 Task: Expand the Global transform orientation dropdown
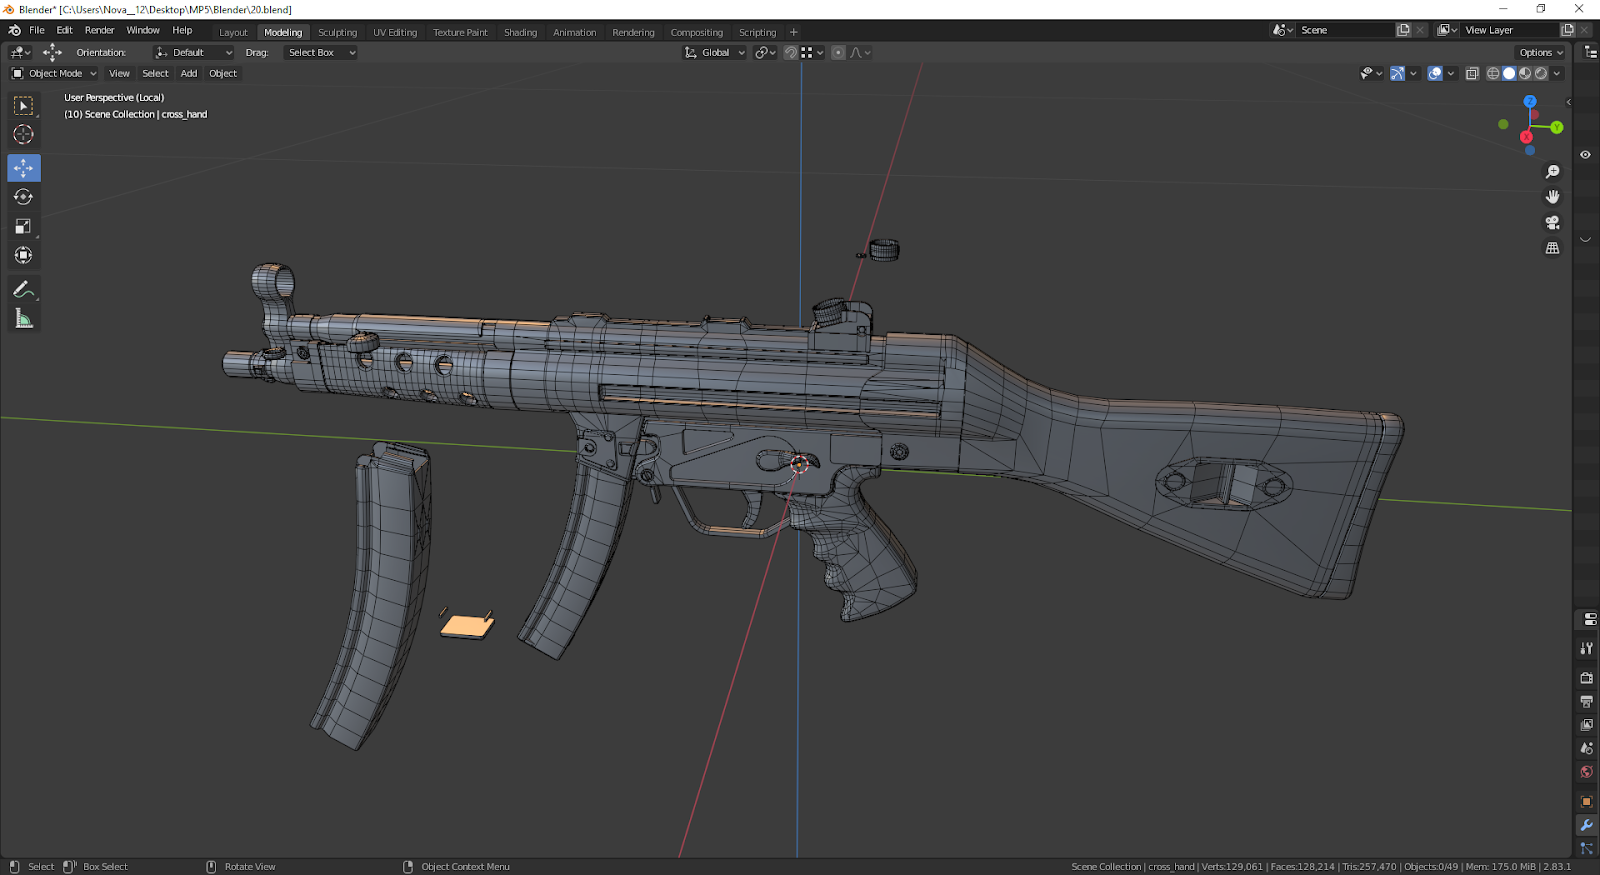[715, 53]
